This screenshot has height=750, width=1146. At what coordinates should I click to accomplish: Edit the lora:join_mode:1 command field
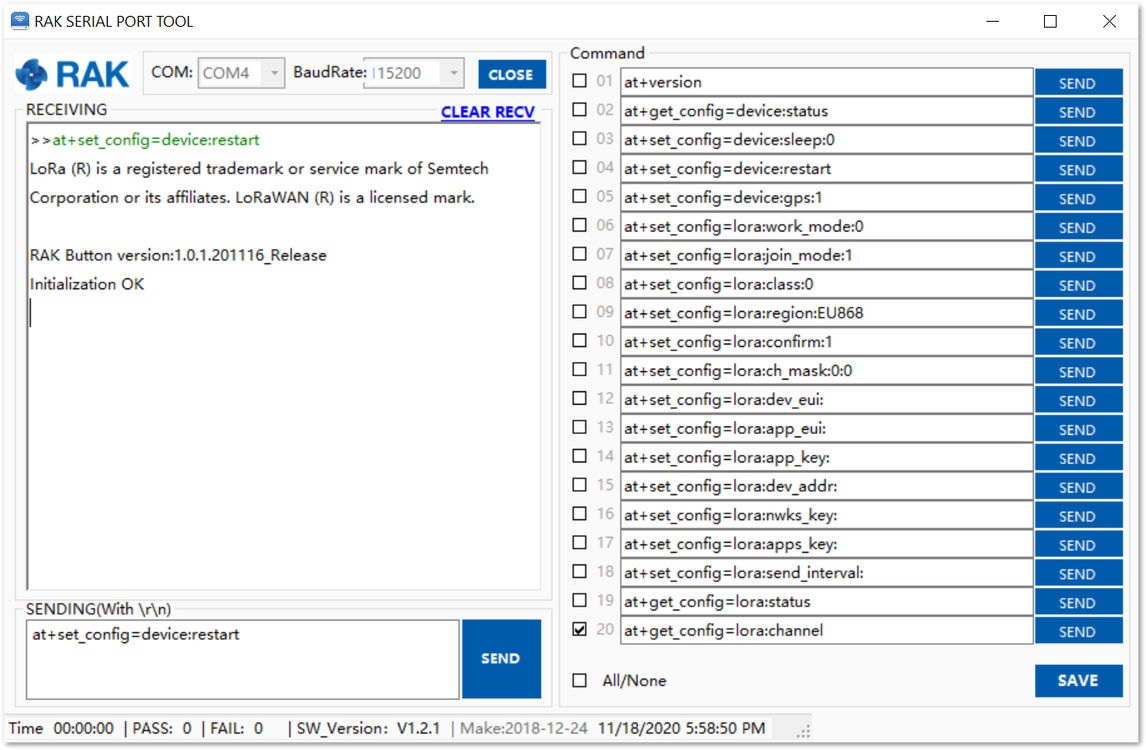827,255
